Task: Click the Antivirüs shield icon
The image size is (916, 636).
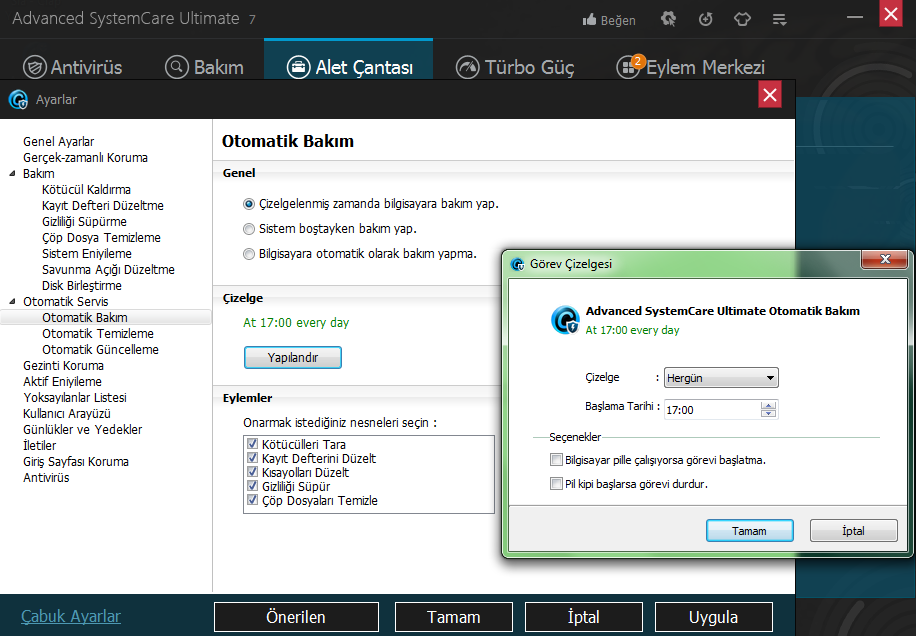Action: coord(35,67)
